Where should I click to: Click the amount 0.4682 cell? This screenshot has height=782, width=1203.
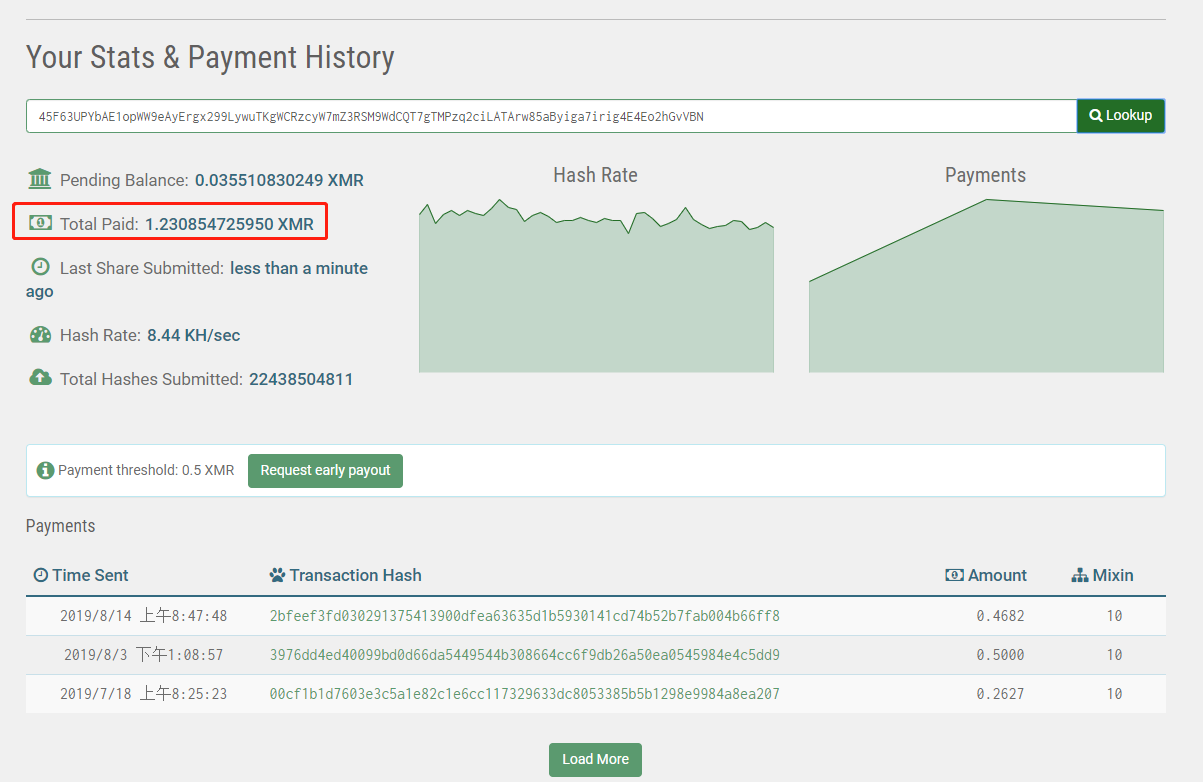tap(1000, 616)
